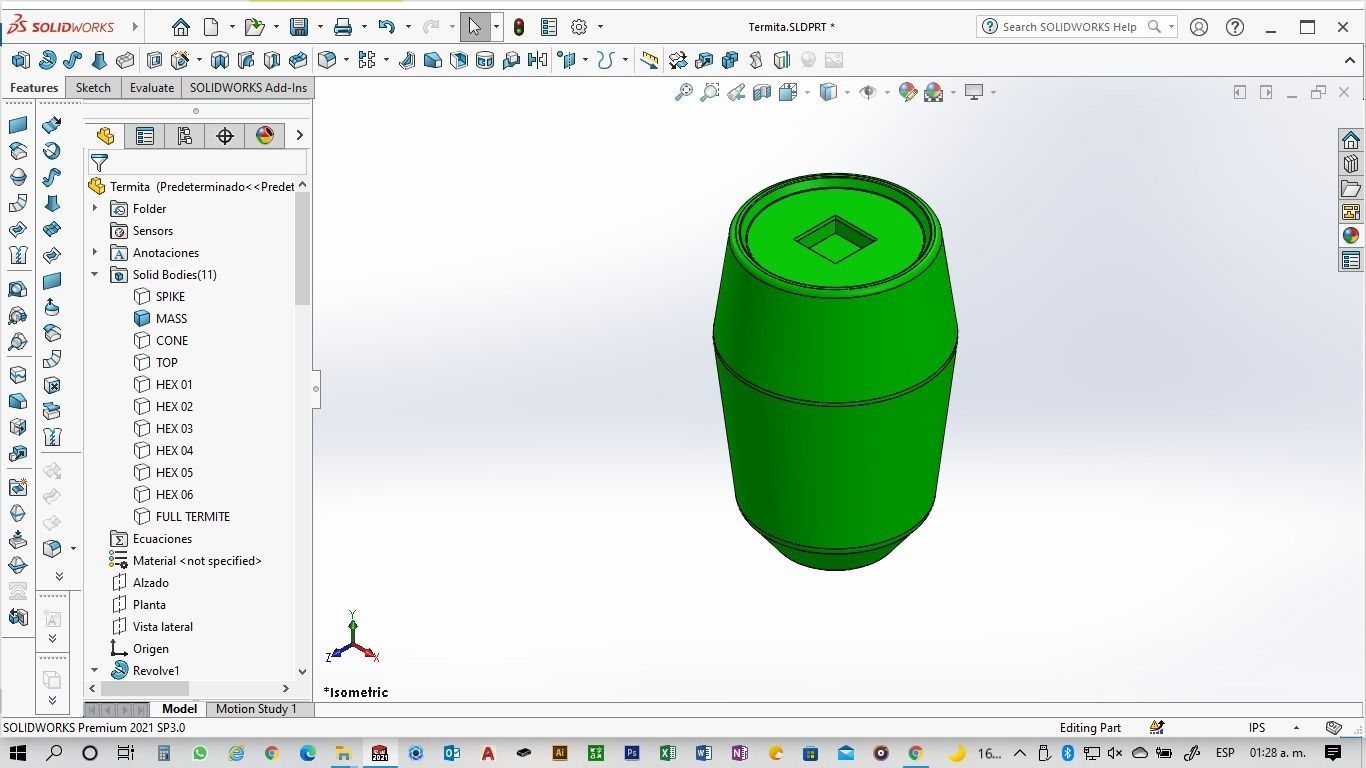This screenshot has height=768, width=1366.
Task: Open the task pane Appearances color ball
Action: click(x=1351, y=236)
